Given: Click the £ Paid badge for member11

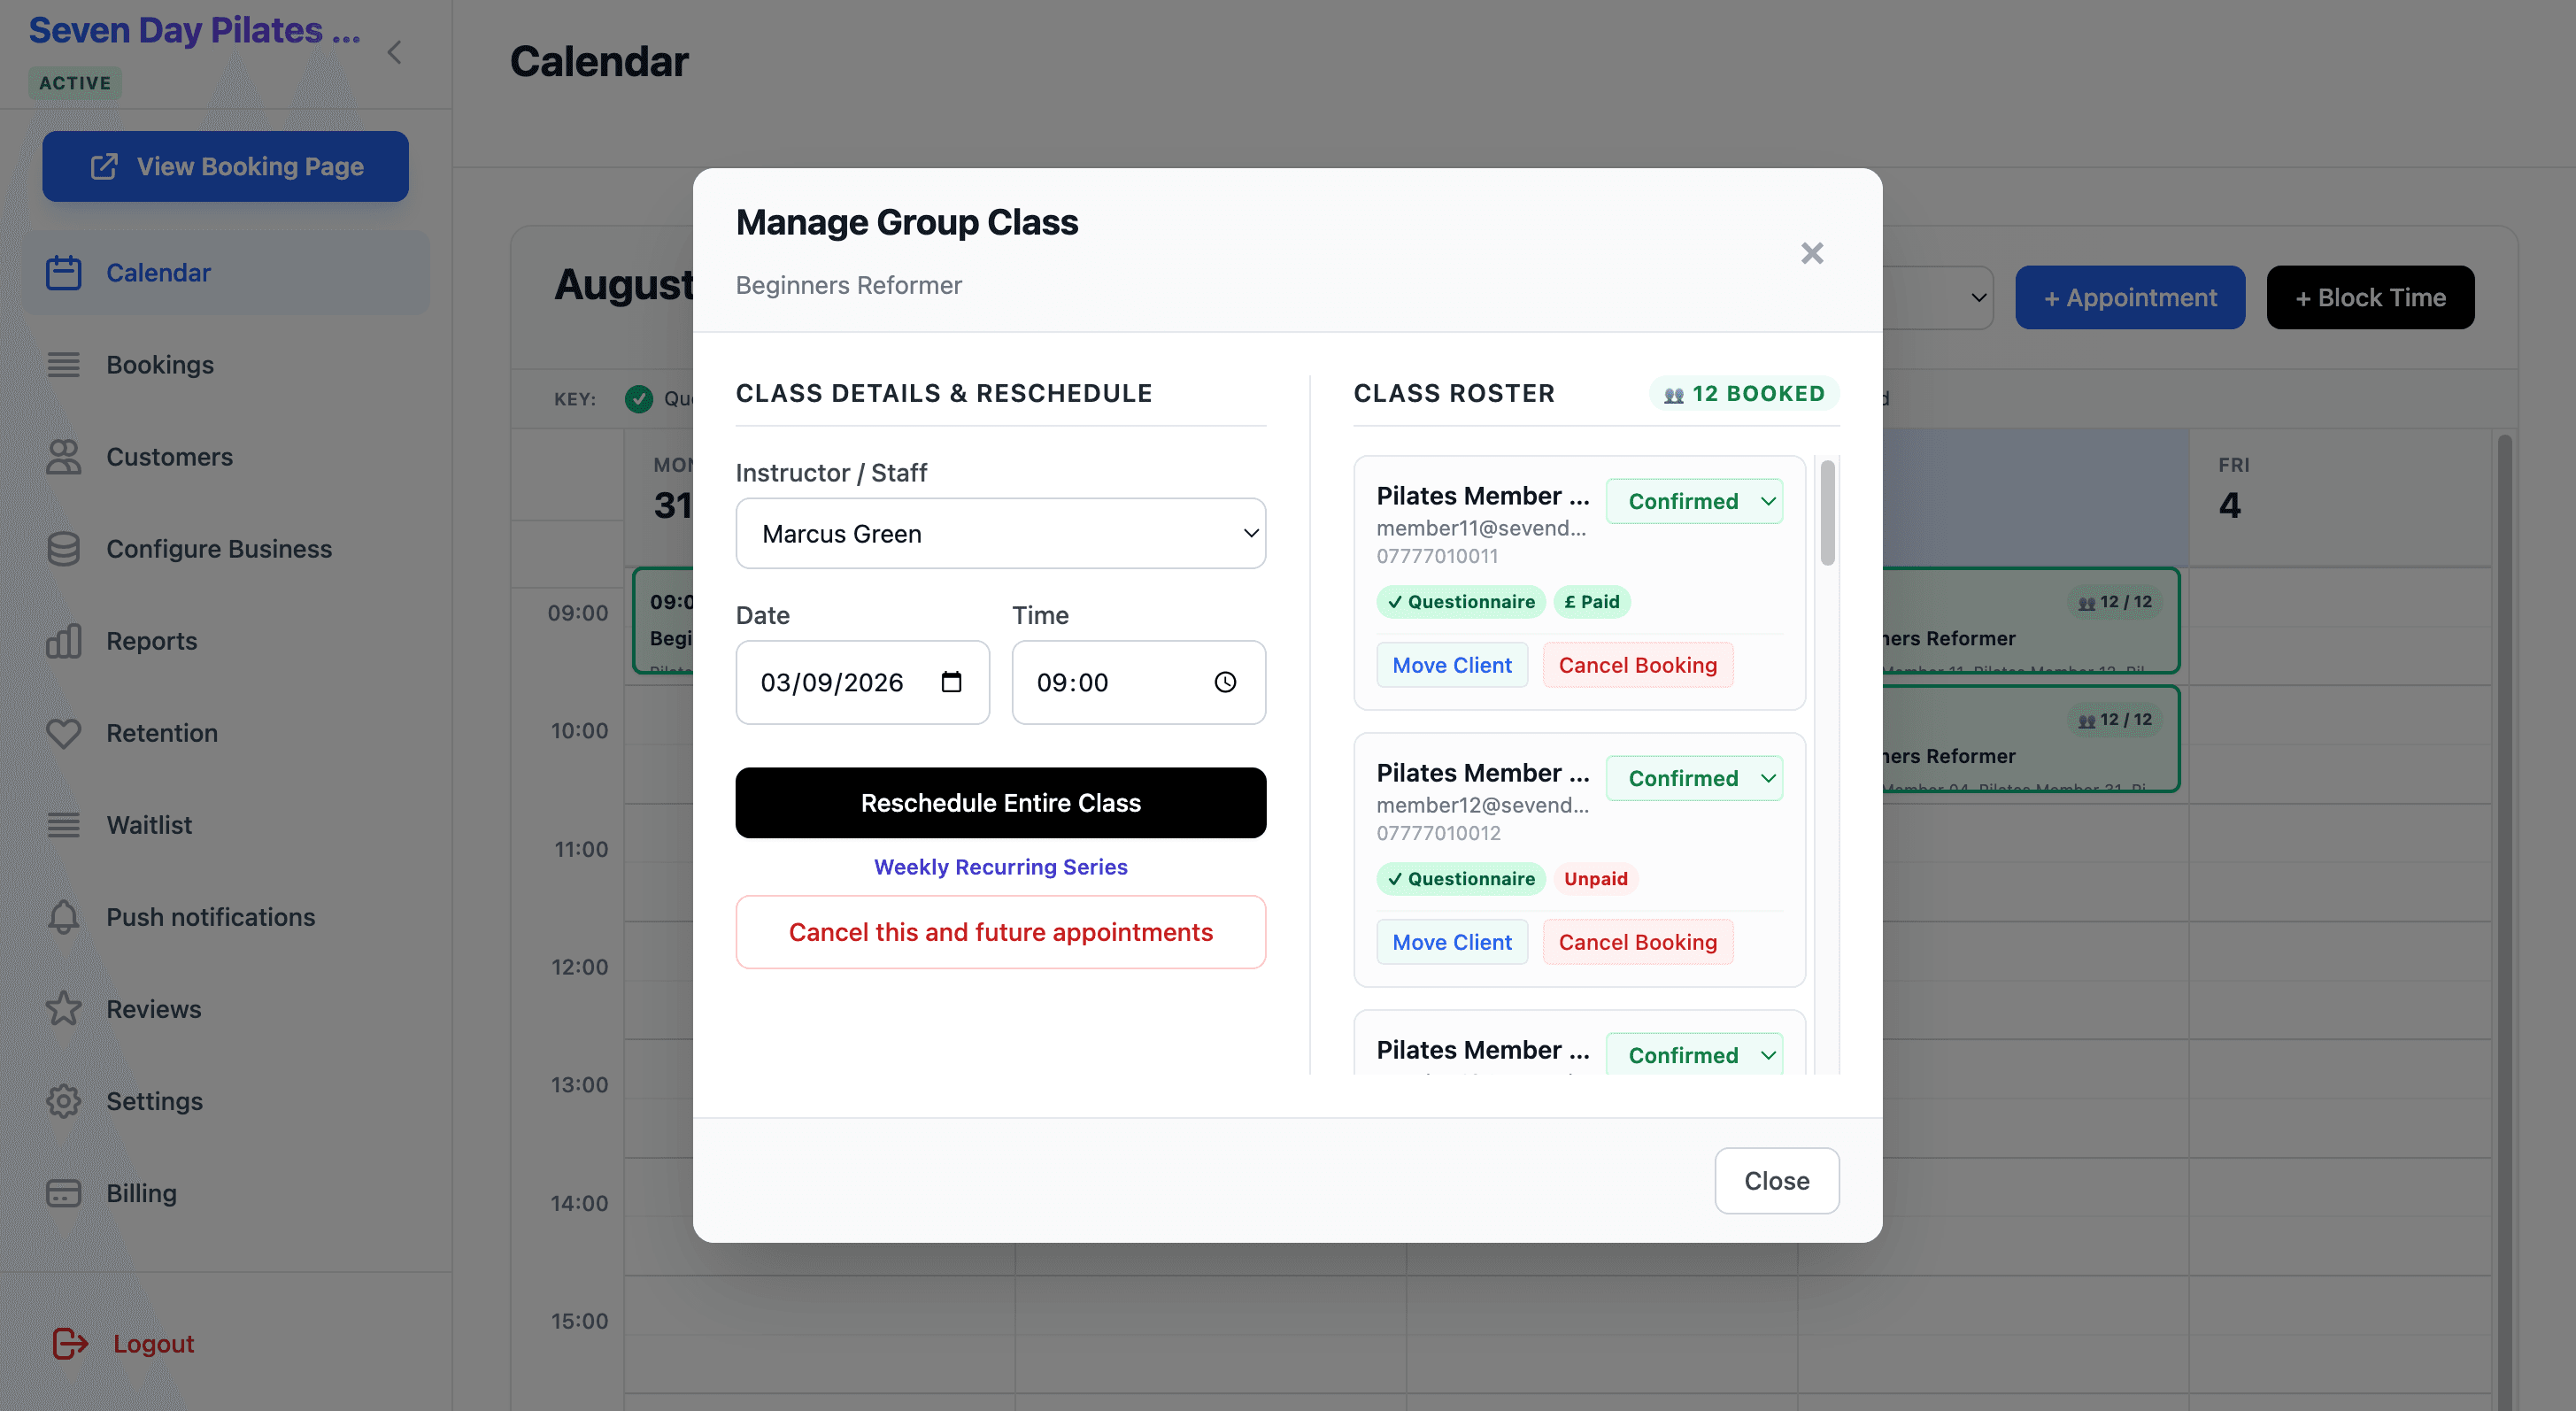Looking at the screenshot, I should [1592, 602].
